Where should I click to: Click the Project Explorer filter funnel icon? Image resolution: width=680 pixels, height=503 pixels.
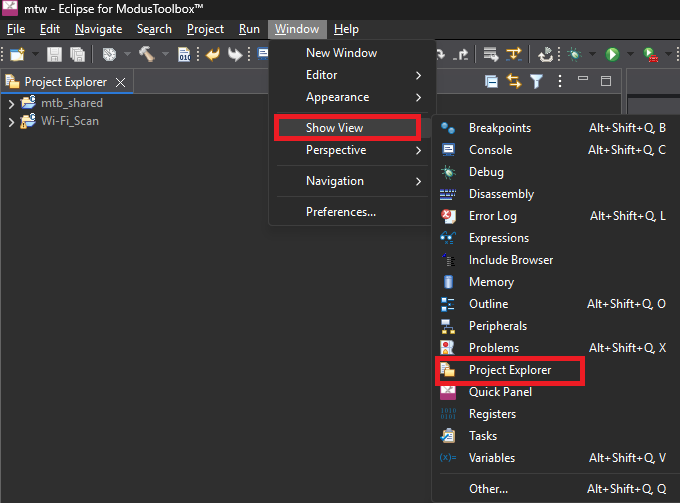click(x=537, y=81)
